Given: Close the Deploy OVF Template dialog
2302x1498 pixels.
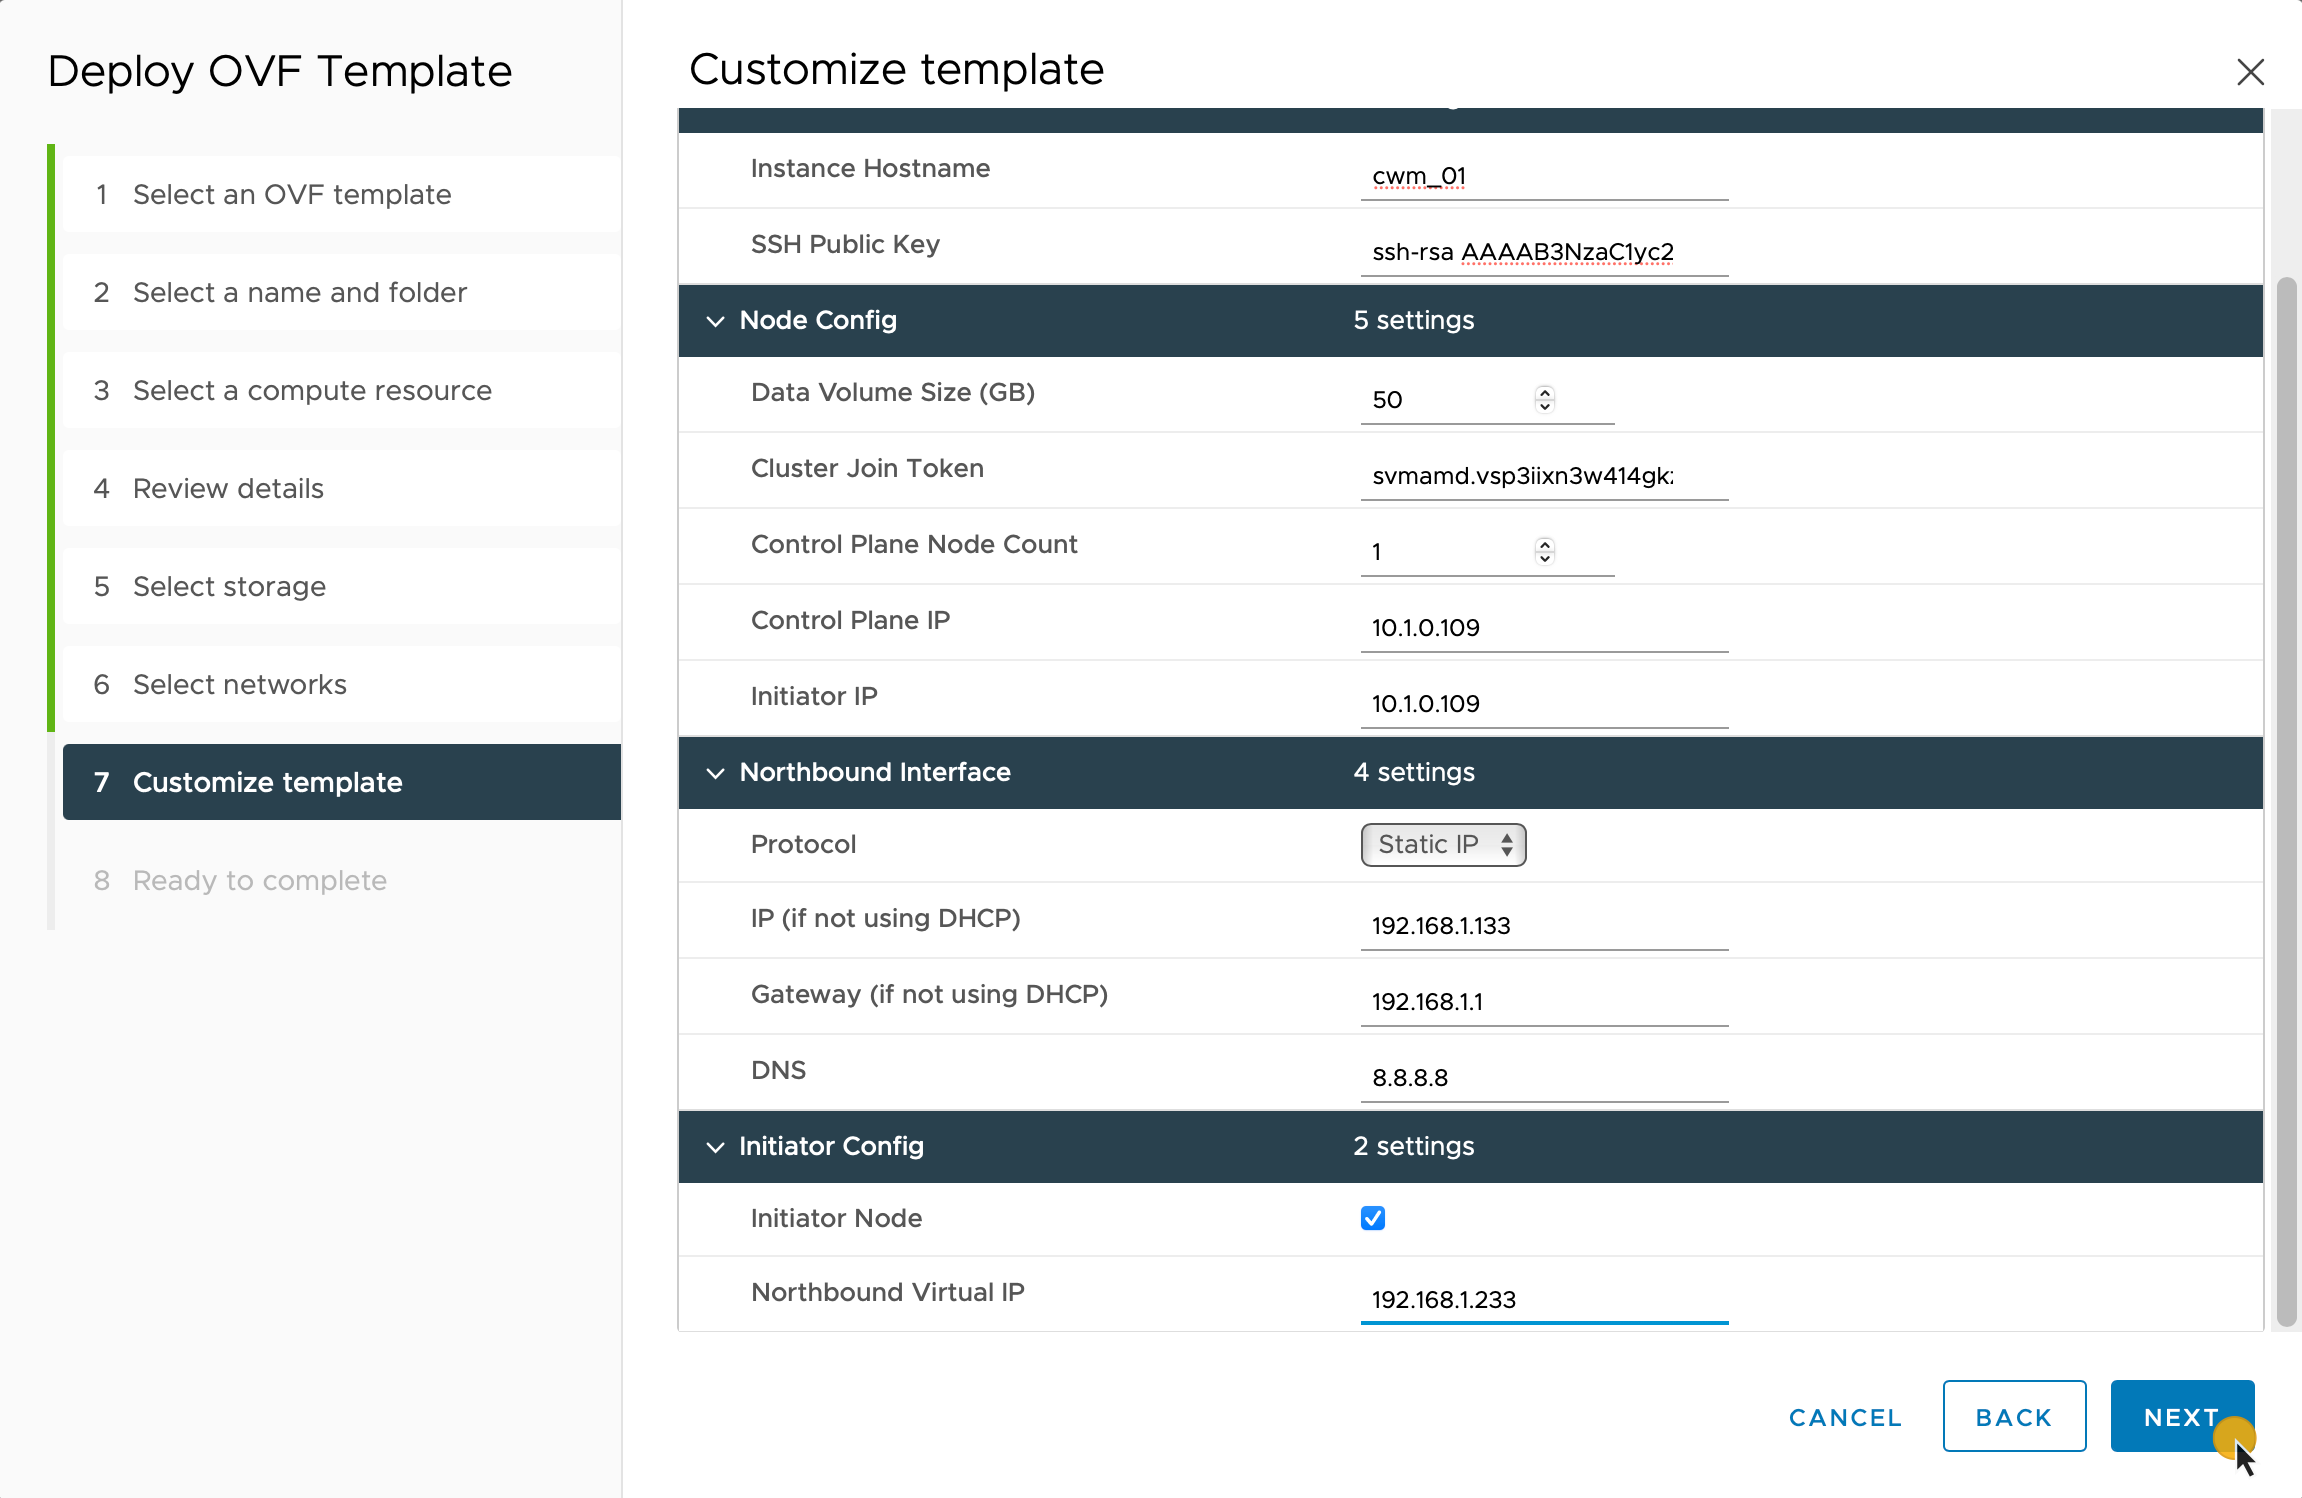Looking at the screenshot, I should (x=2250, y=72).
